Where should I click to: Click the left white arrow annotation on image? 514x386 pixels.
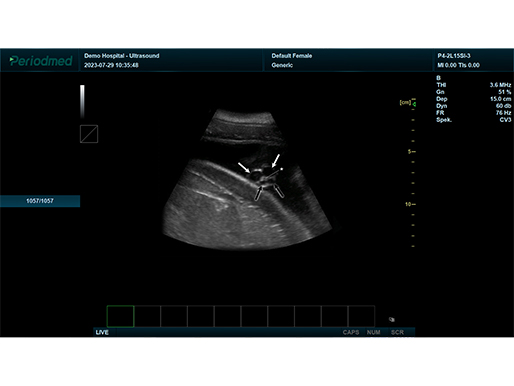[244, 168]
